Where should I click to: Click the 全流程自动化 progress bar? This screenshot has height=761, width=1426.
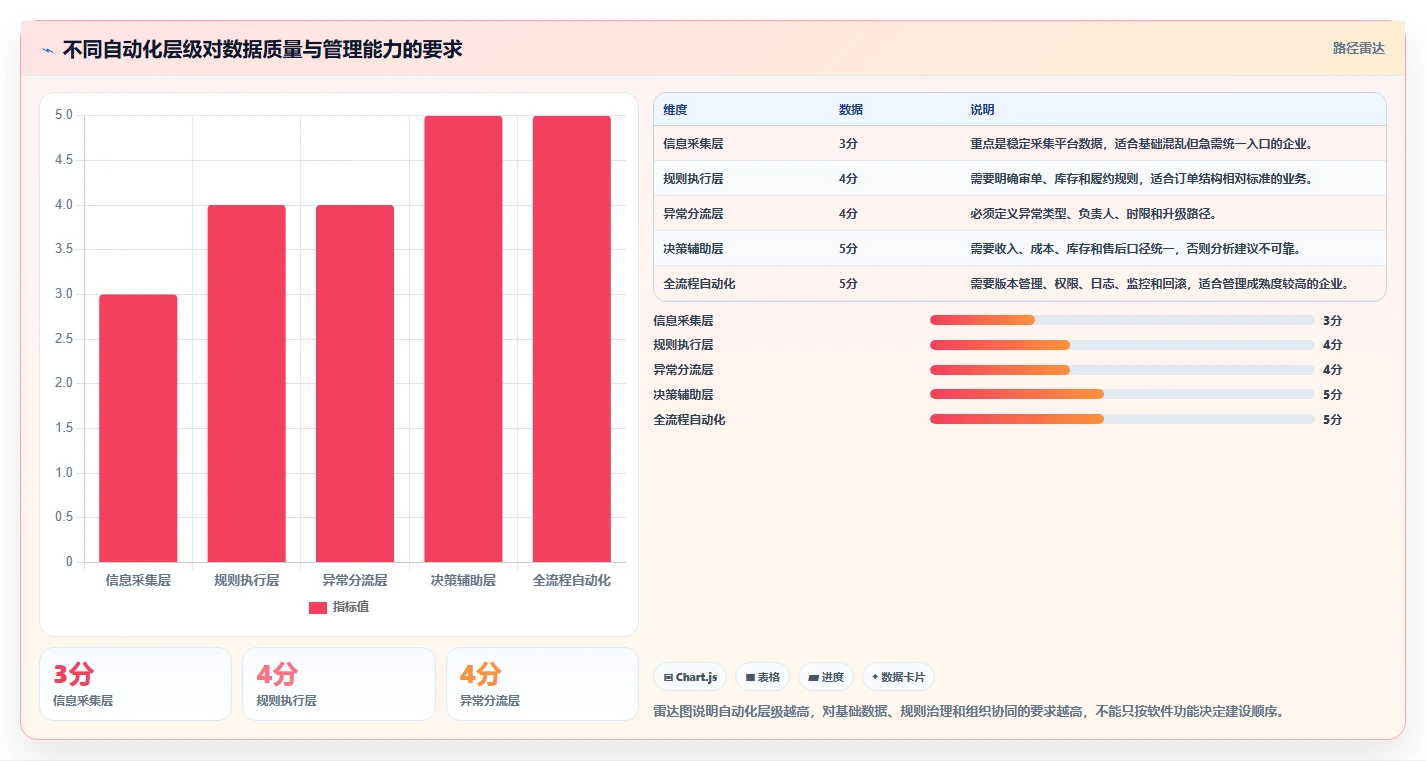[x=1122, y=419]
